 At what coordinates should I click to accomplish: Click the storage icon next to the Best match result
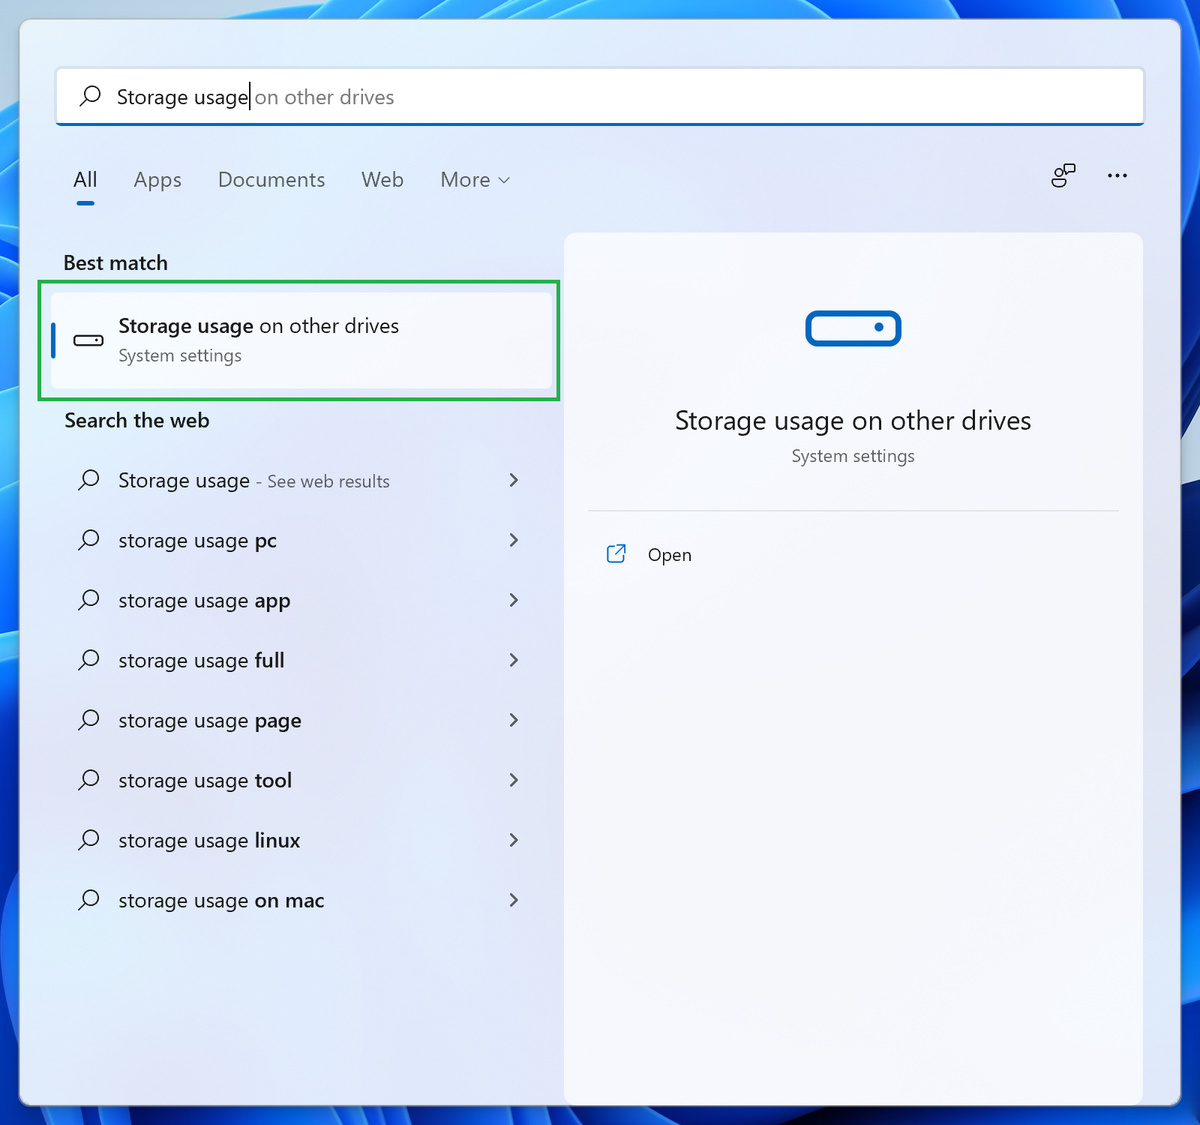[x=88, y=340]
